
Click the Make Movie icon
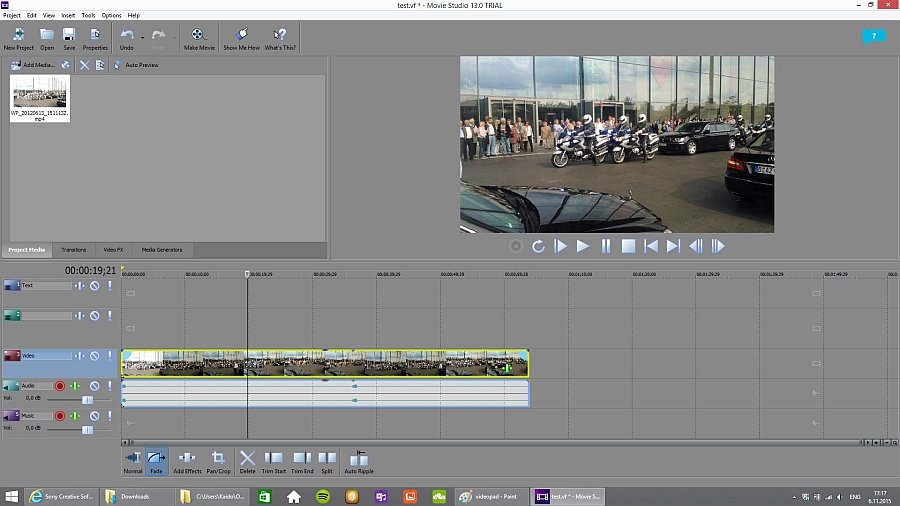pos(199,39)
